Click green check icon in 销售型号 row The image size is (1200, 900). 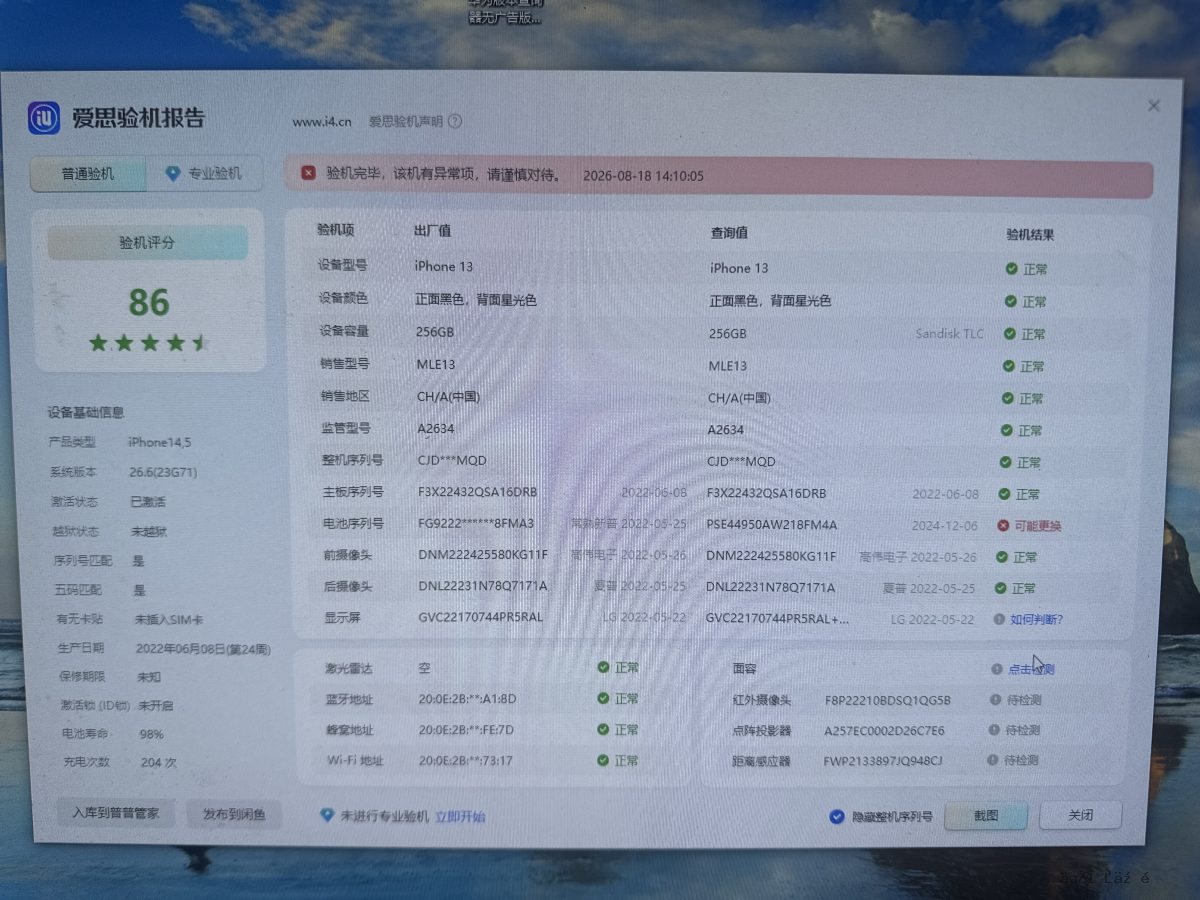[1009, 366]
